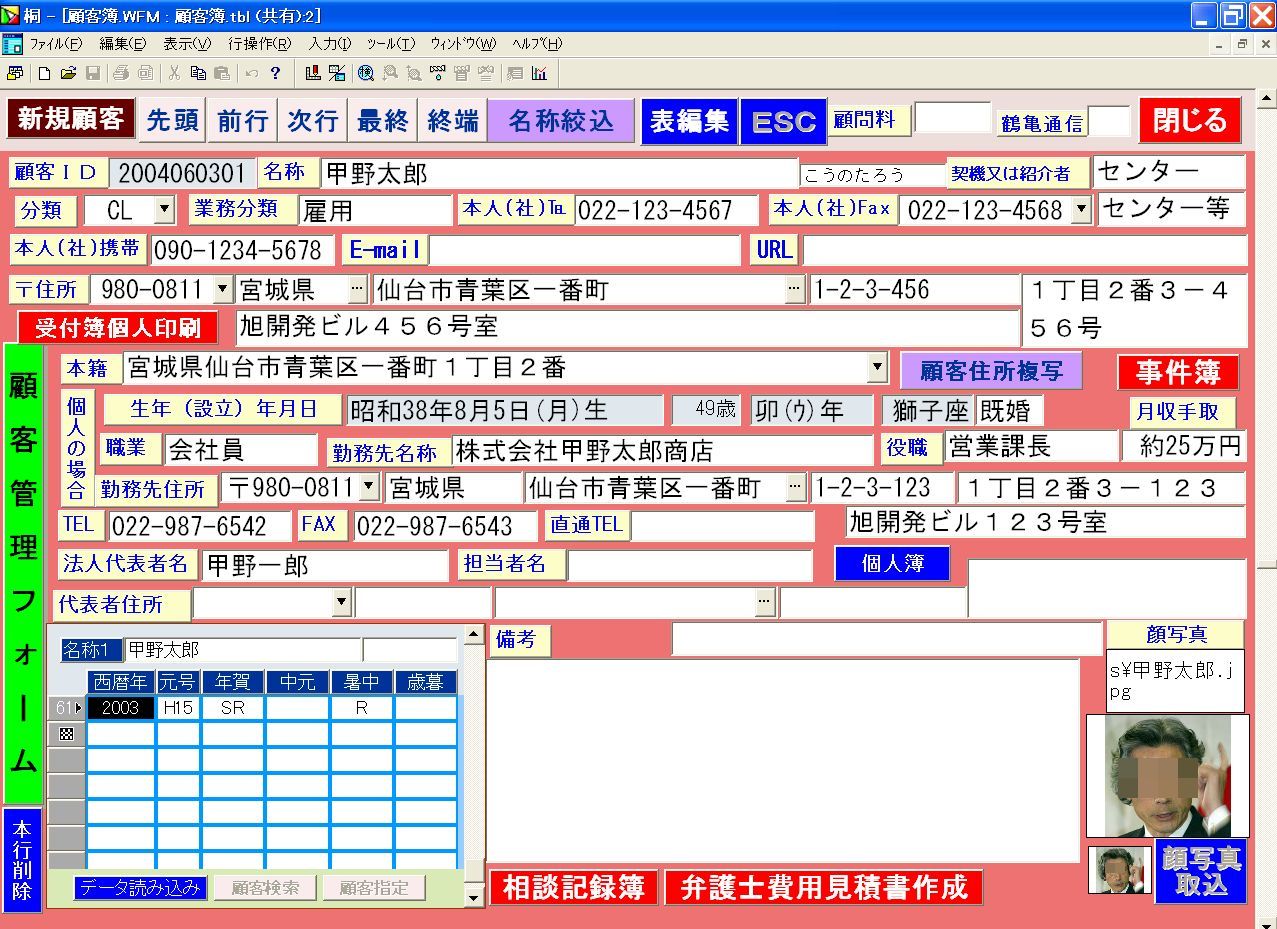Click the copy icon in toolbar
The image size is (1277, 929).
(x=198, y=73)
